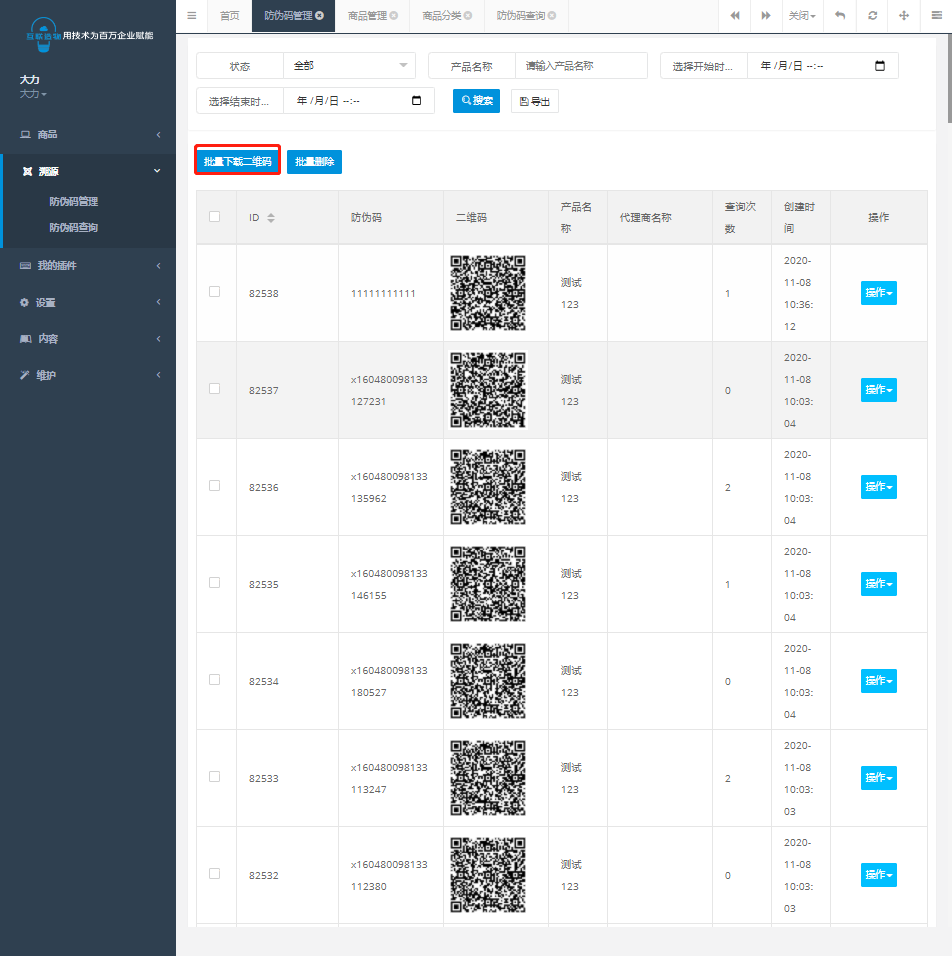Sort table by the ID column arrows
The width and height of the screenshot is (952, 956).
[271, 218]
